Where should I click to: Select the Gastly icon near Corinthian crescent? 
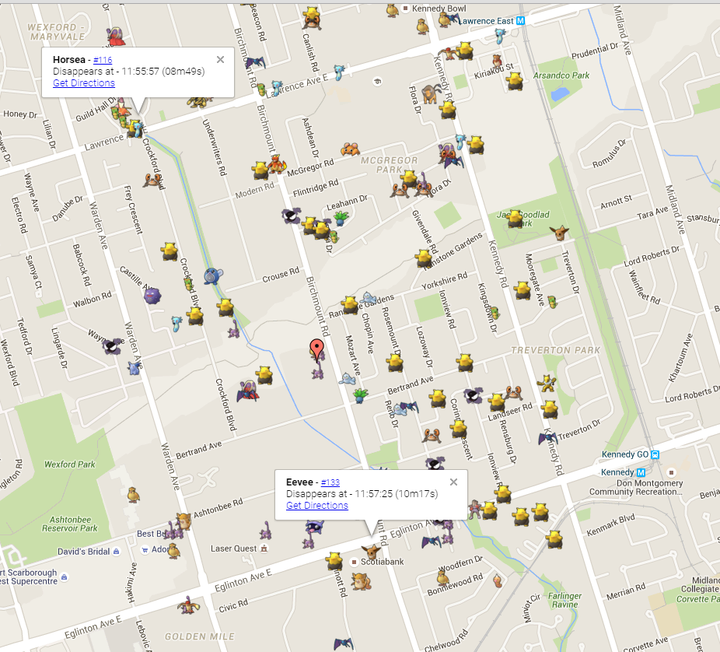point(472,394)
